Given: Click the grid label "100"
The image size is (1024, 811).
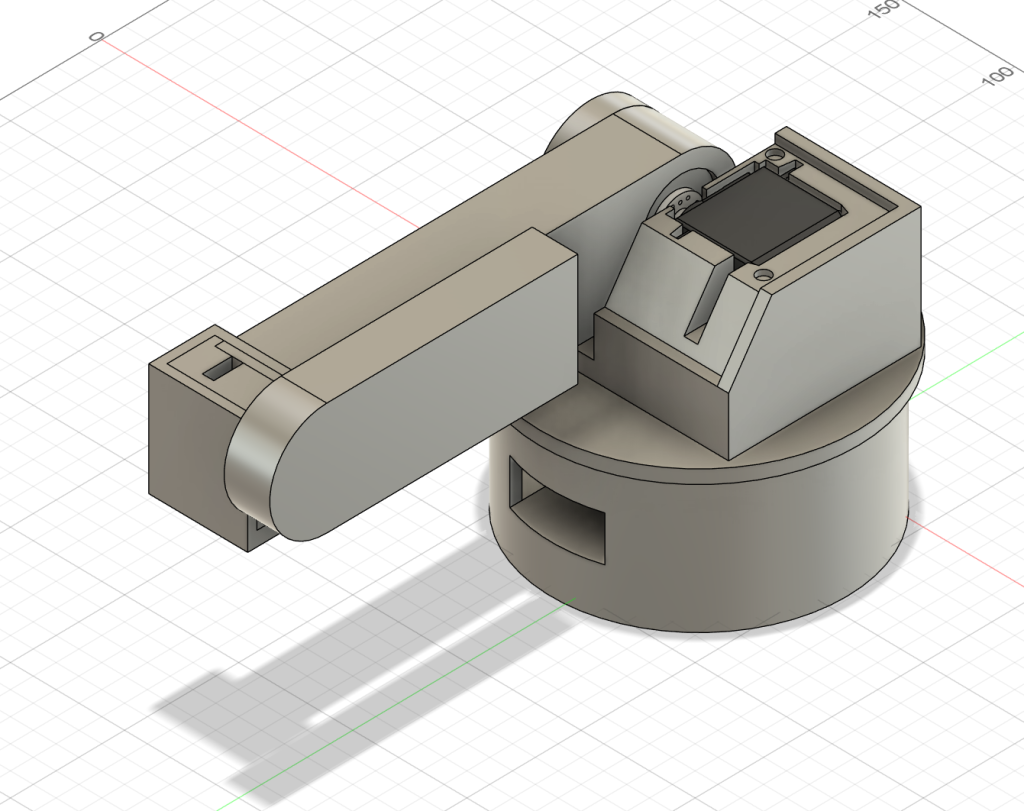Looking at the screenshot, I should click(997, 78).
